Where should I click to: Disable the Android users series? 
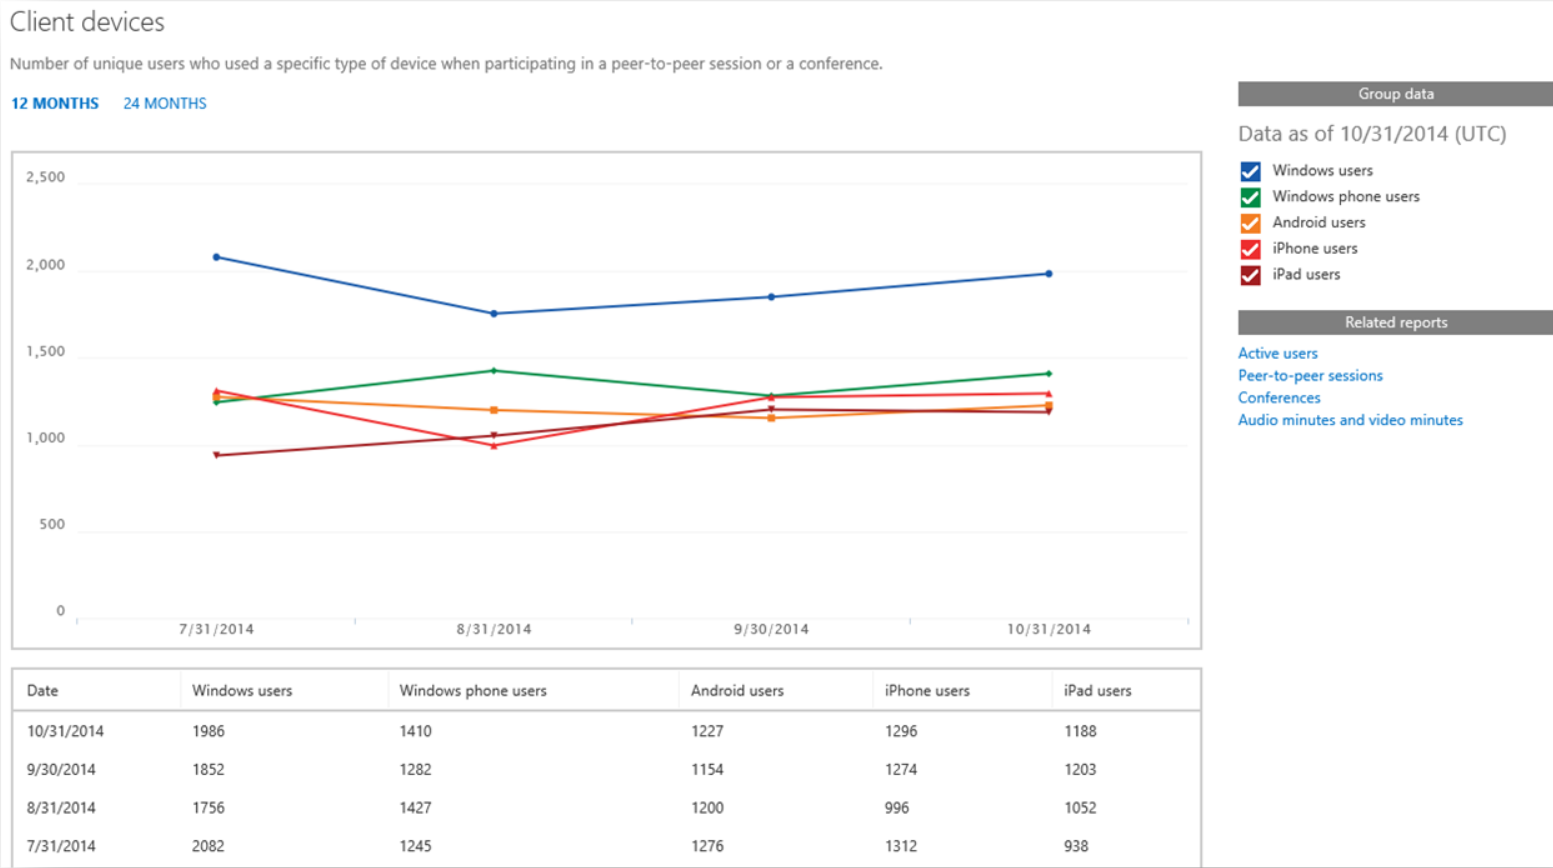click(x=1250, y=223)
